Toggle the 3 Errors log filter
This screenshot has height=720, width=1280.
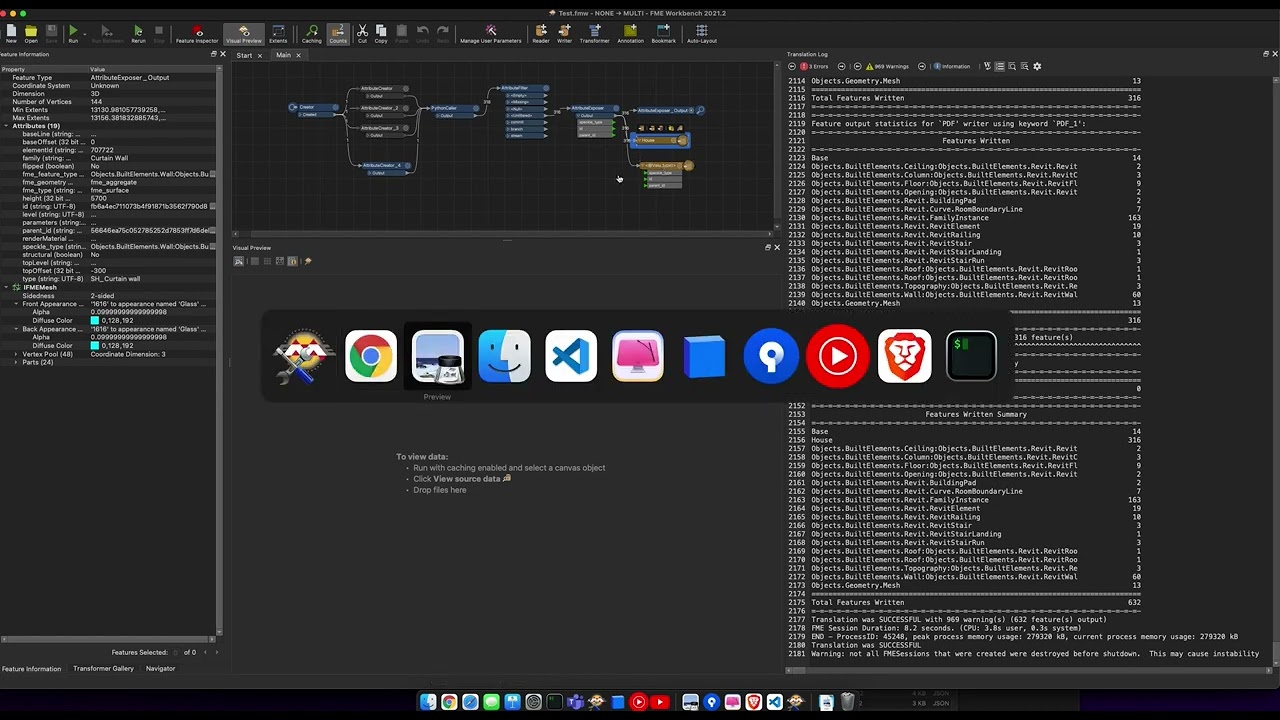(x=814, y=66)
